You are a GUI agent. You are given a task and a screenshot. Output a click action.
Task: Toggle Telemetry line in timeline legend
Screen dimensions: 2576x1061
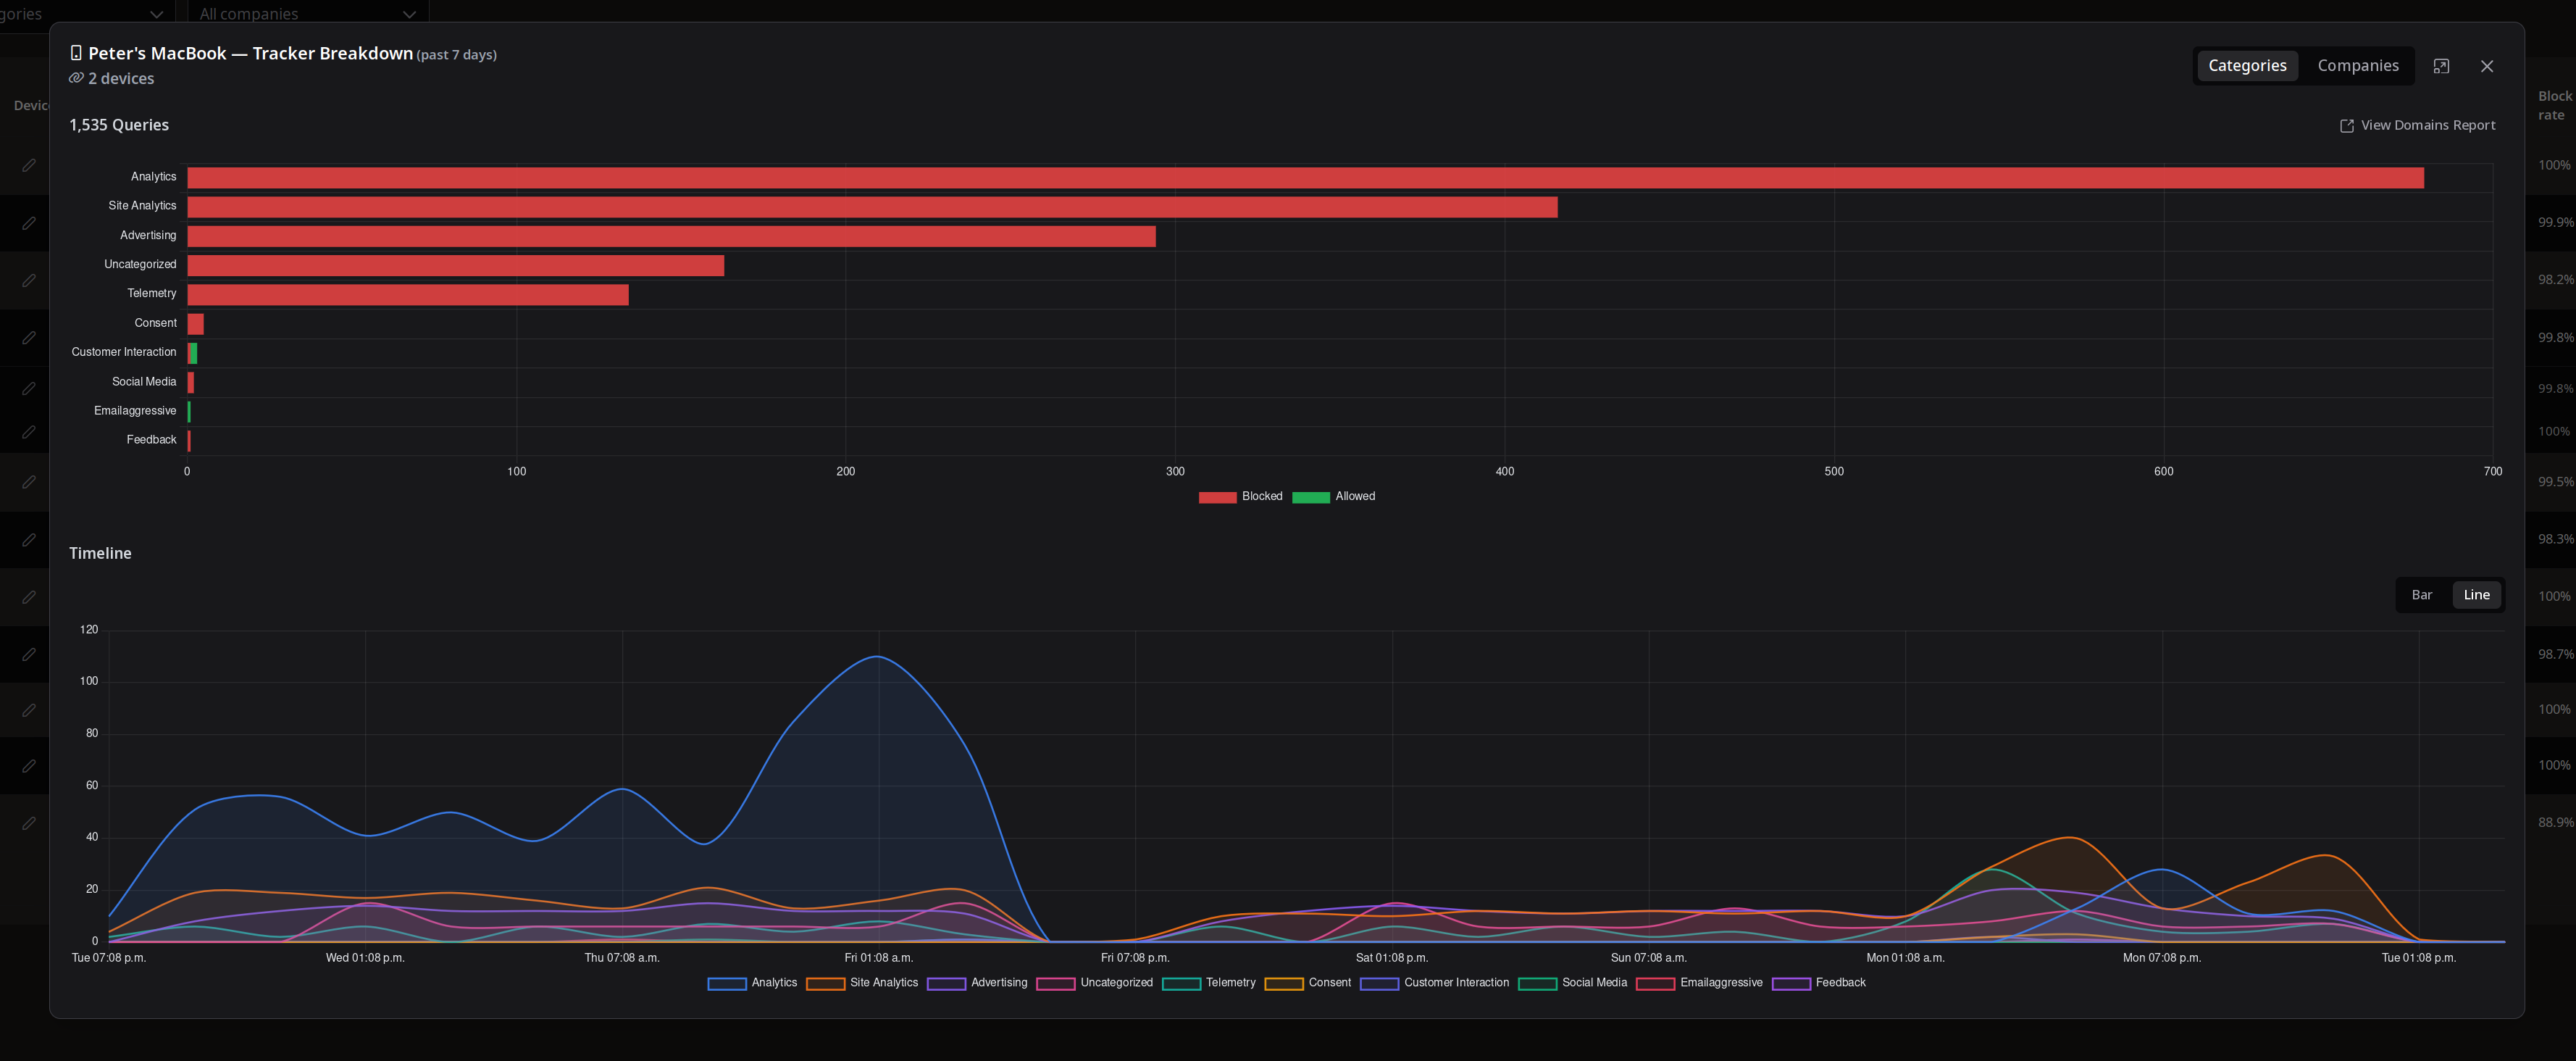tap(1208, 983)
